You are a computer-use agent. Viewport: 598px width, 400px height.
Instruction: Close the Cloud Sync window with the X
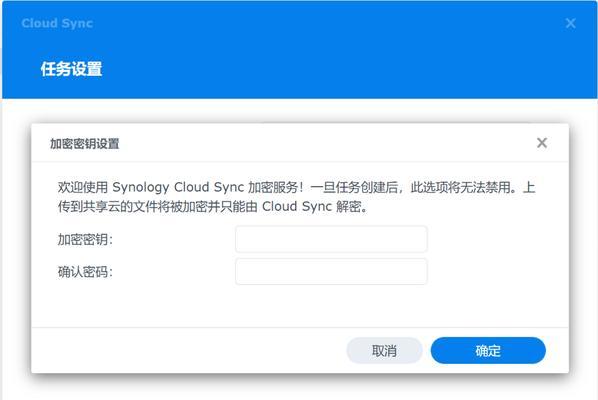(x=571, y=23)
